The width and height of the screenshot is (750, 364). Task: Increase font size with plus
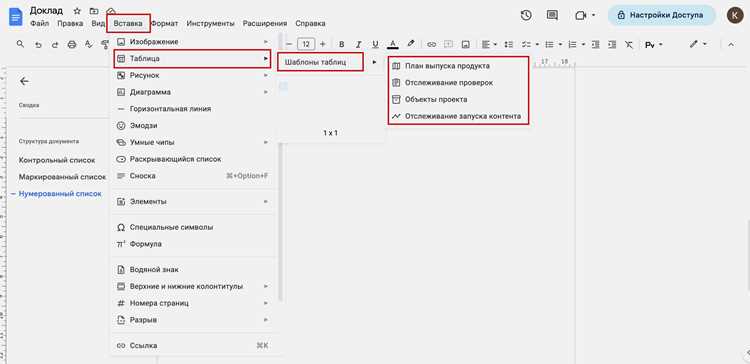tap(322, 44)
